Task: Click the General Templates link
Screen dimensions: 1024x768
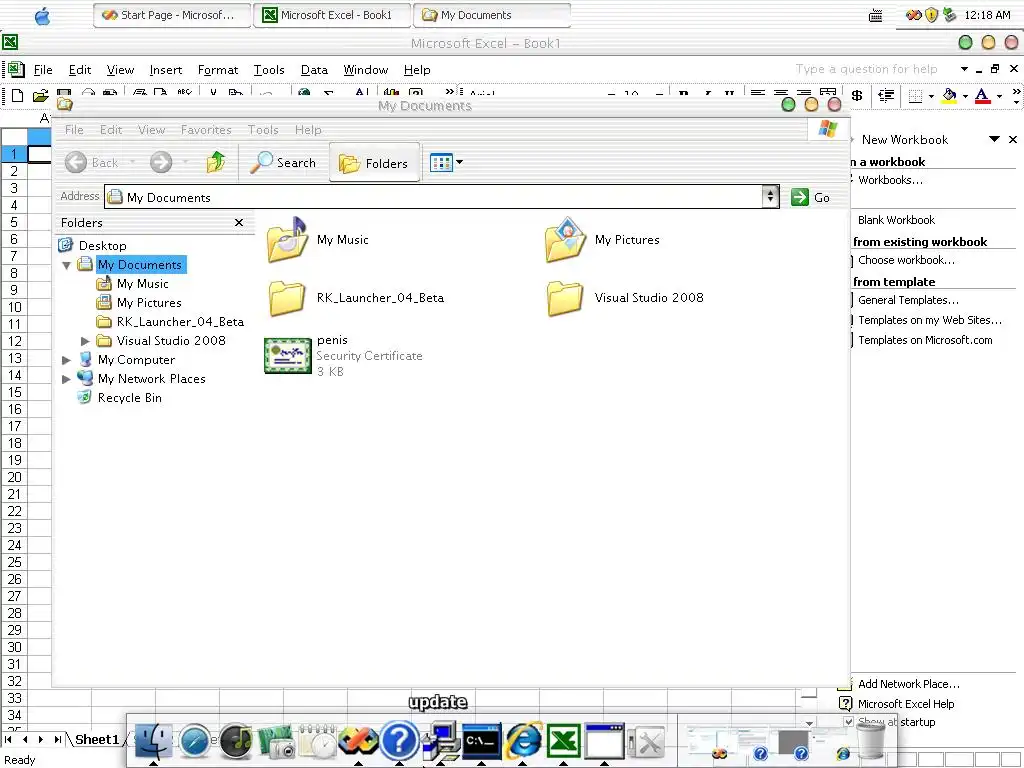Action: tap(908, 300)
